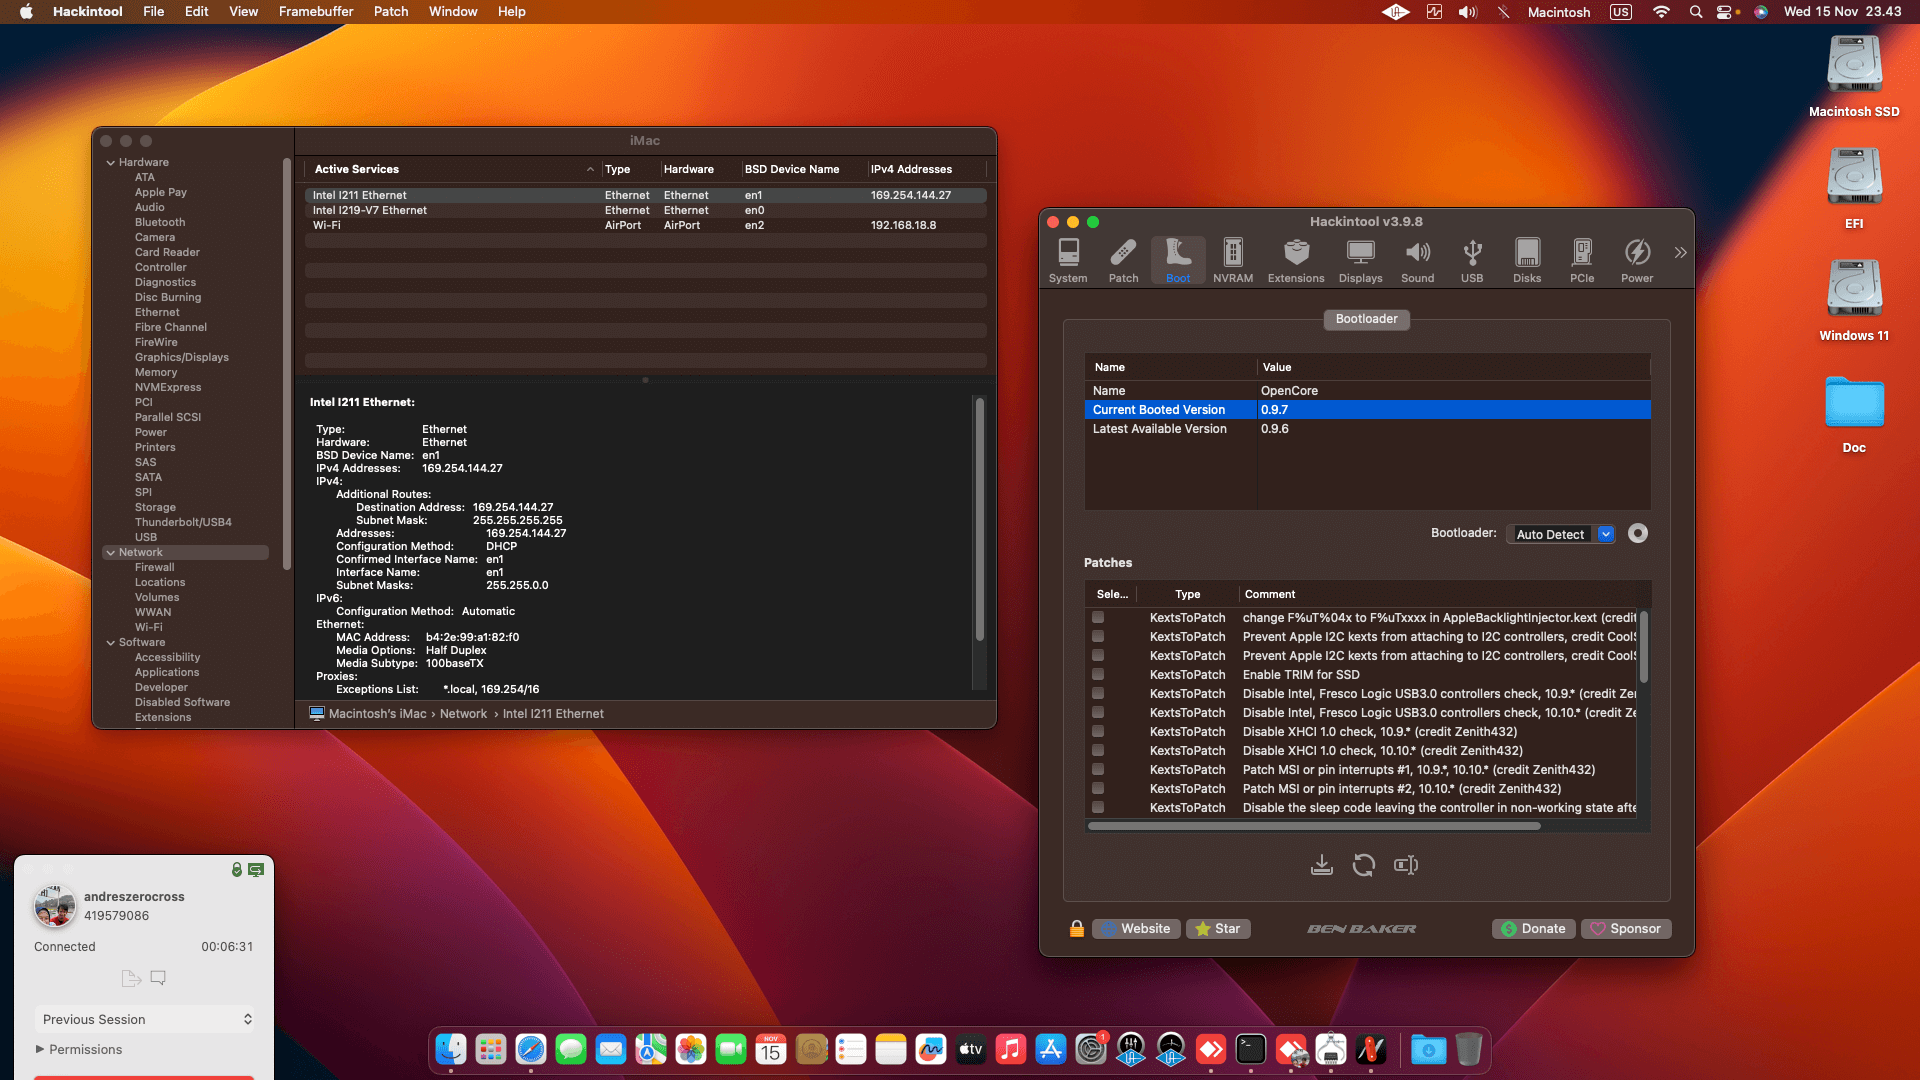Click the refresh icon below the patches list
The width and height of the screenshot is (1920, 1080).
coord(1364,865)
